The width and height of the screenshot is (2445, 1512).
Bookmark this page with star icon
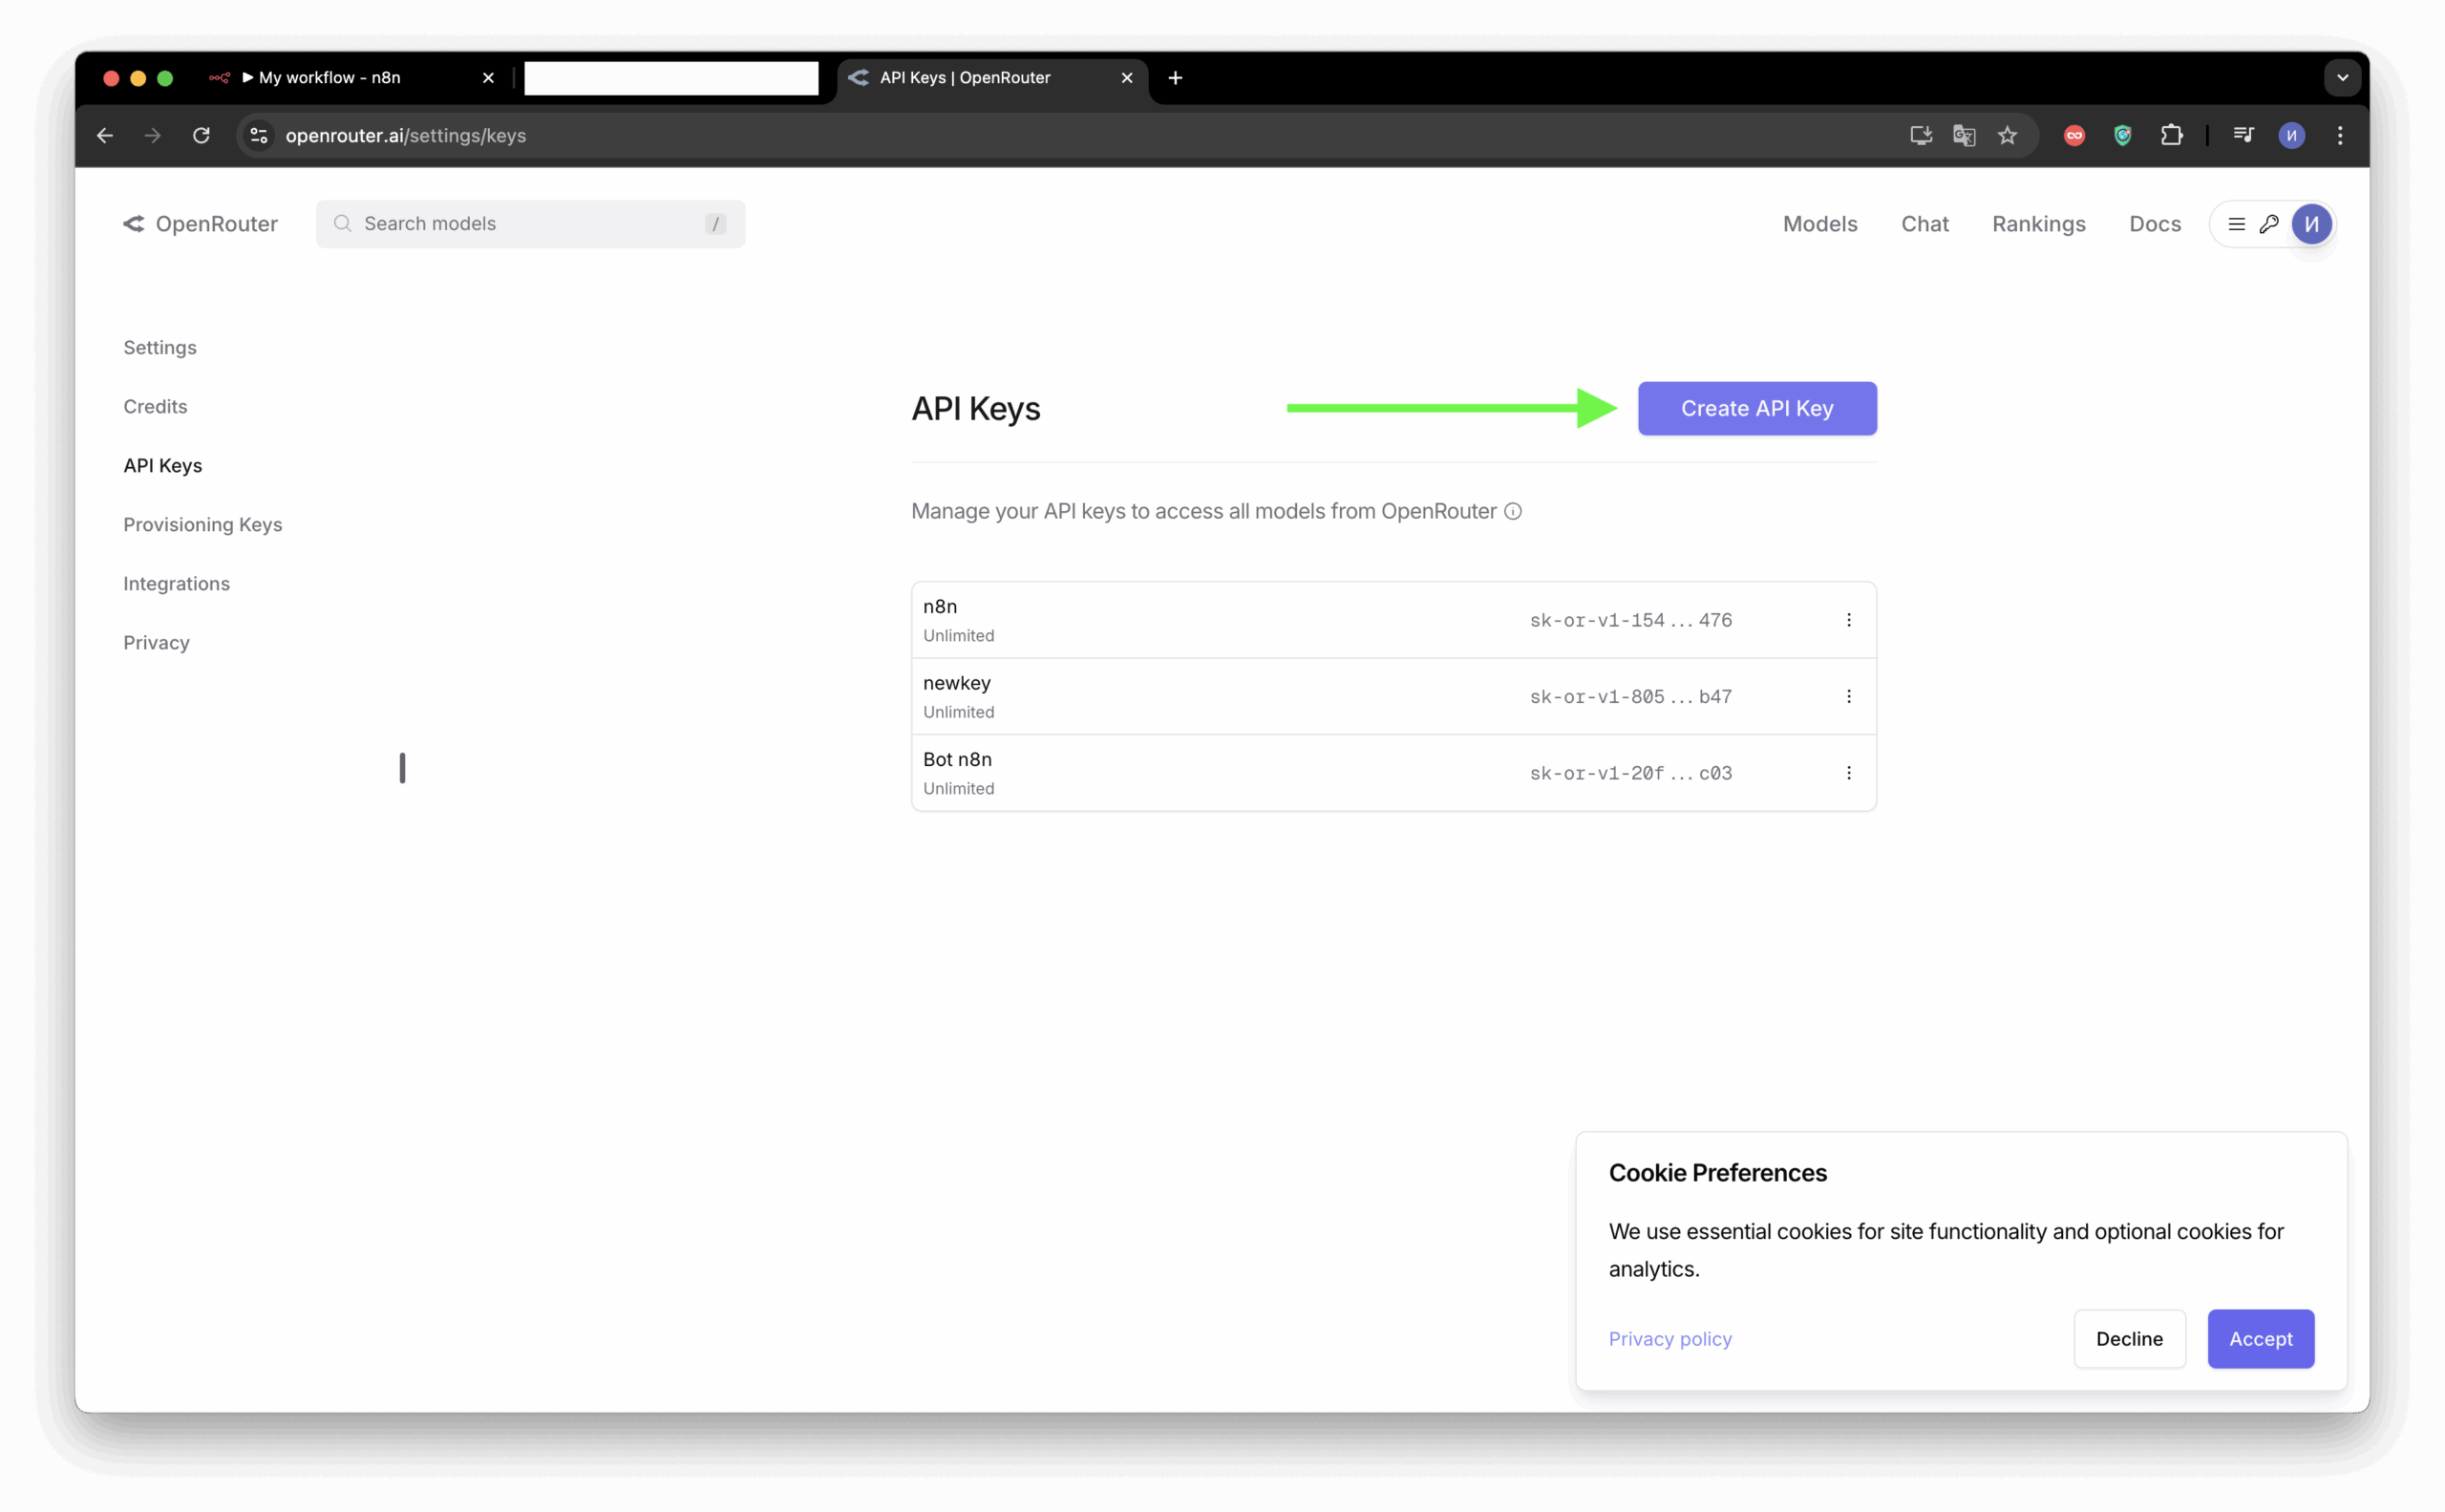click(2007, 135)
